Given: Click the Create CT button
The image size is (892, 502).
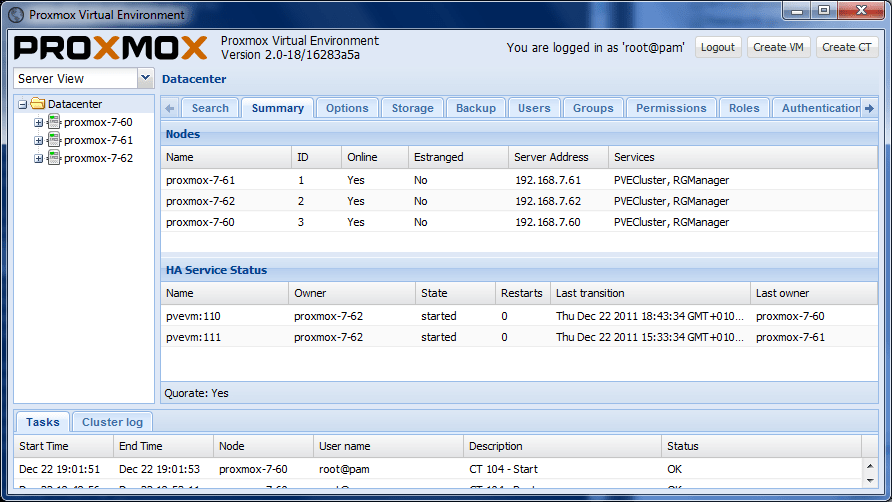Looking at the screenshot, I should (846, 47).
